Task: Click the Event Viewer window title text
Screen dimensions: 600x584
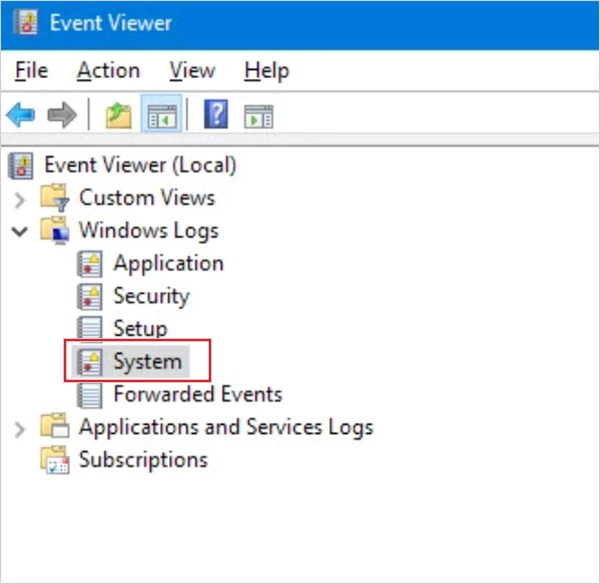Action: pyautogui.click(x=111, y=23)
